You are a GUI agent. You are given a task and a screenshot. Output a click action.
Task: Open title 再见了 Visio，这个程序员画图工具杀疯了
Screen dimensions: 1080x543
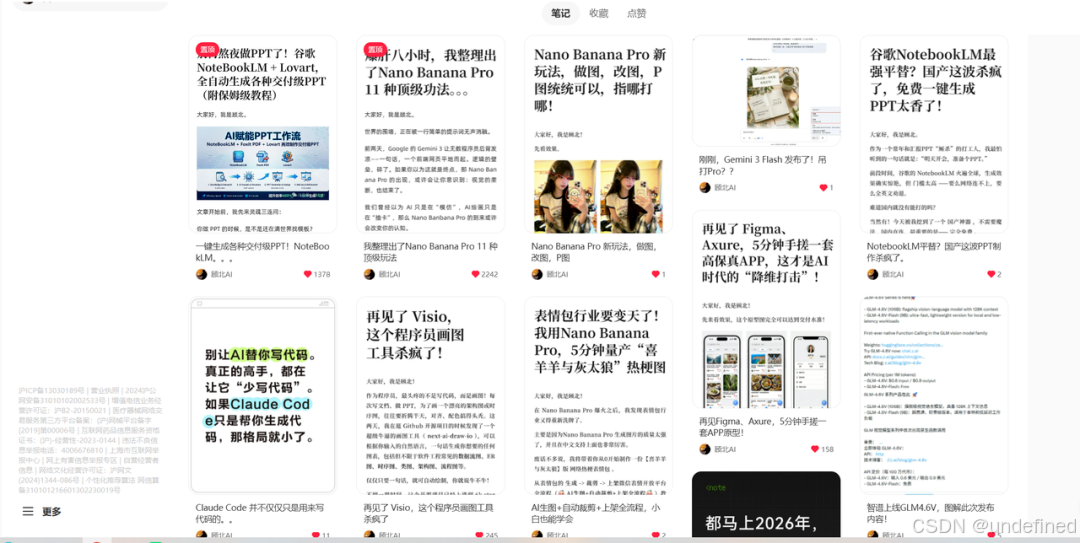coord(428,513)
